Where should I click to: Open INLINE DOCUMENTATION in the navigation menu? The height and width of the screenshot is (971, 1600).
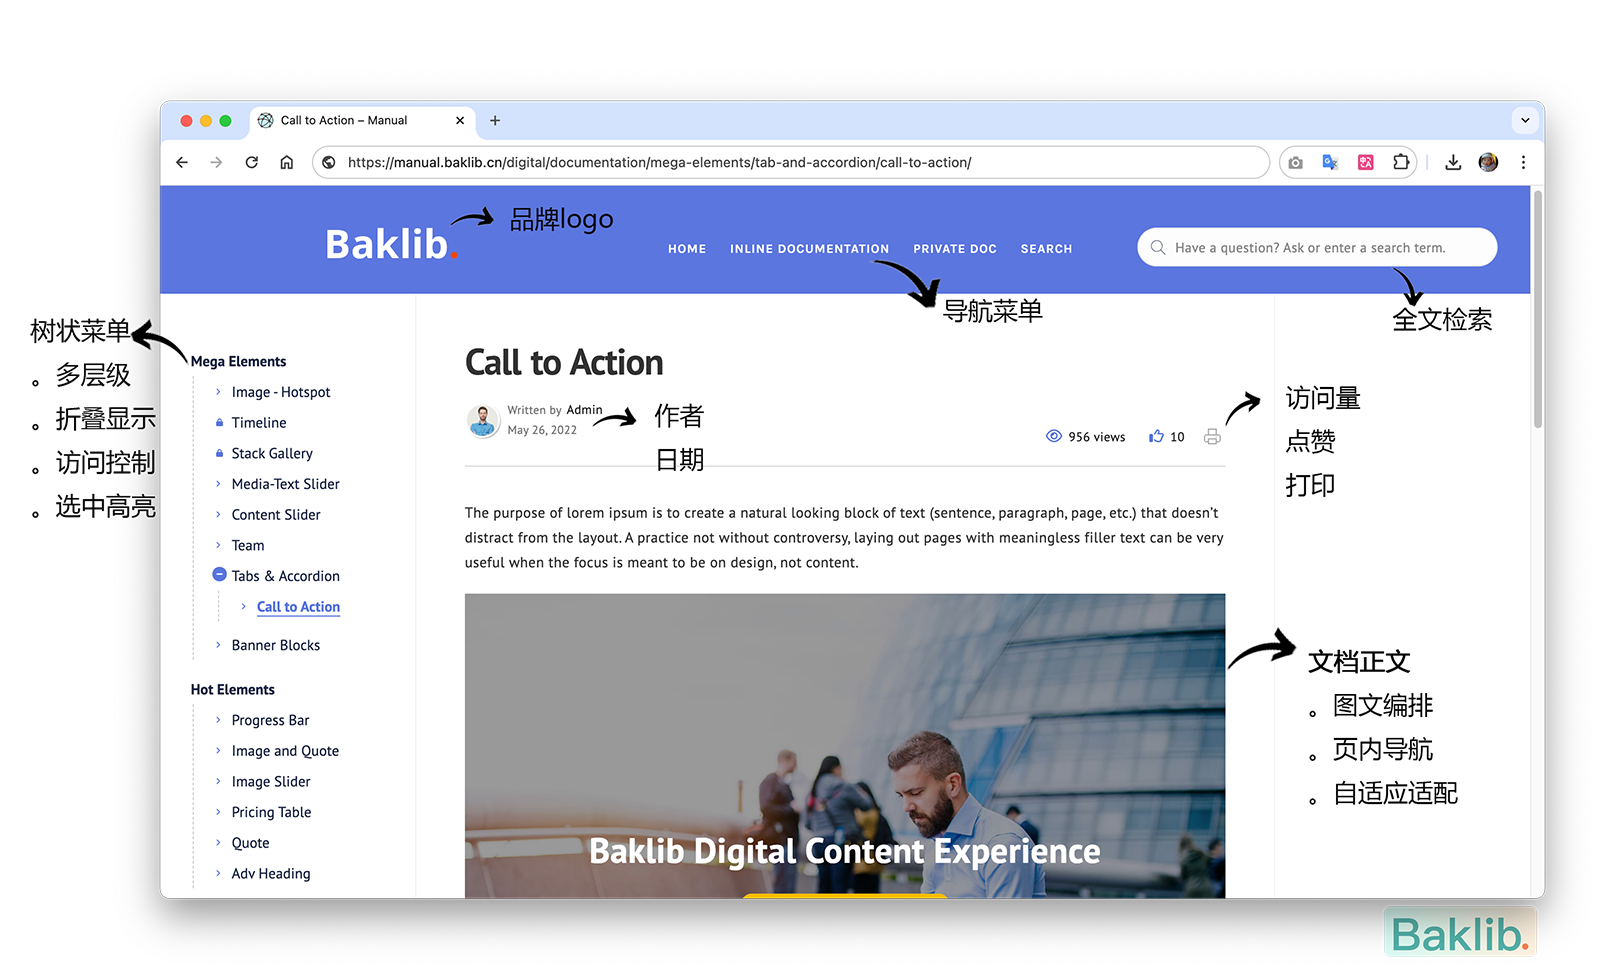pos(809,249)
